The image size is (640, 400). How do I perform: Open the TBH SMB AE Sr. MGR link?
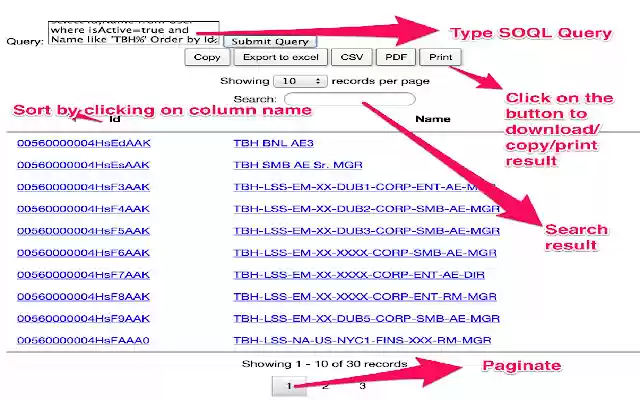point(298,165)
